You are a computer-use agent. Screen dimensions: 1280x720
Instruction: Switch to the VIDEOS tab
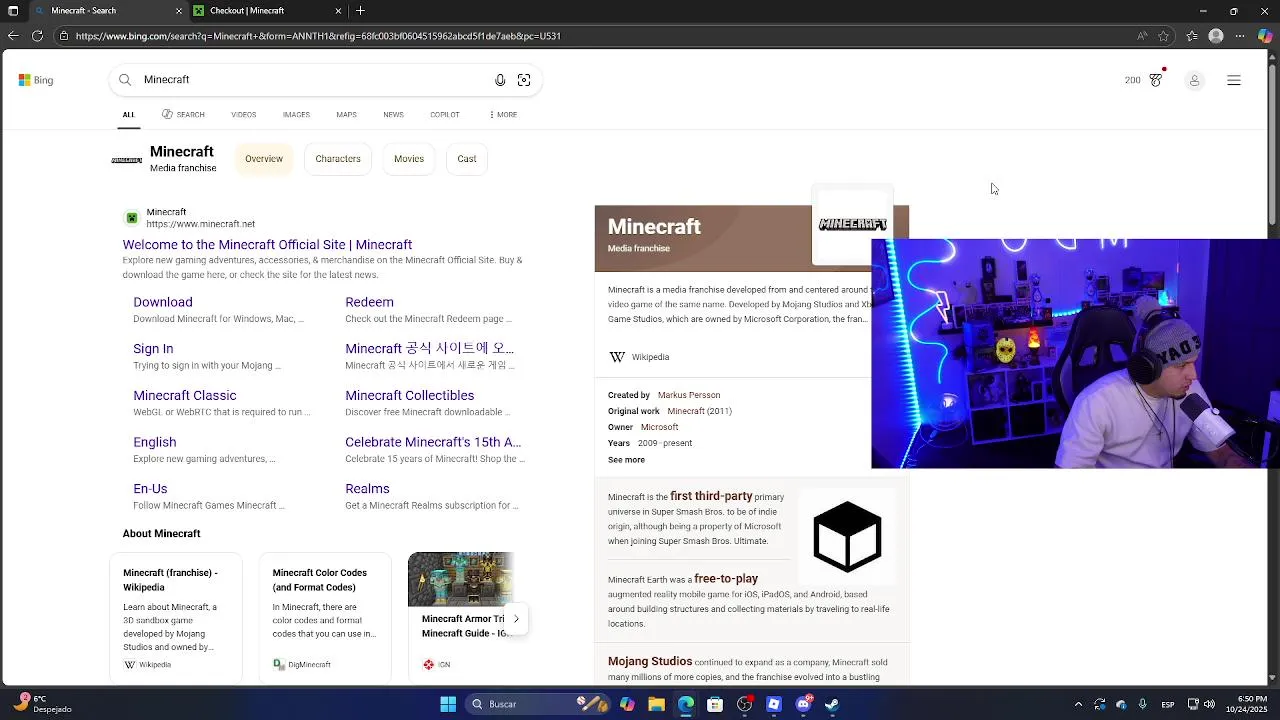coord(244,115)
